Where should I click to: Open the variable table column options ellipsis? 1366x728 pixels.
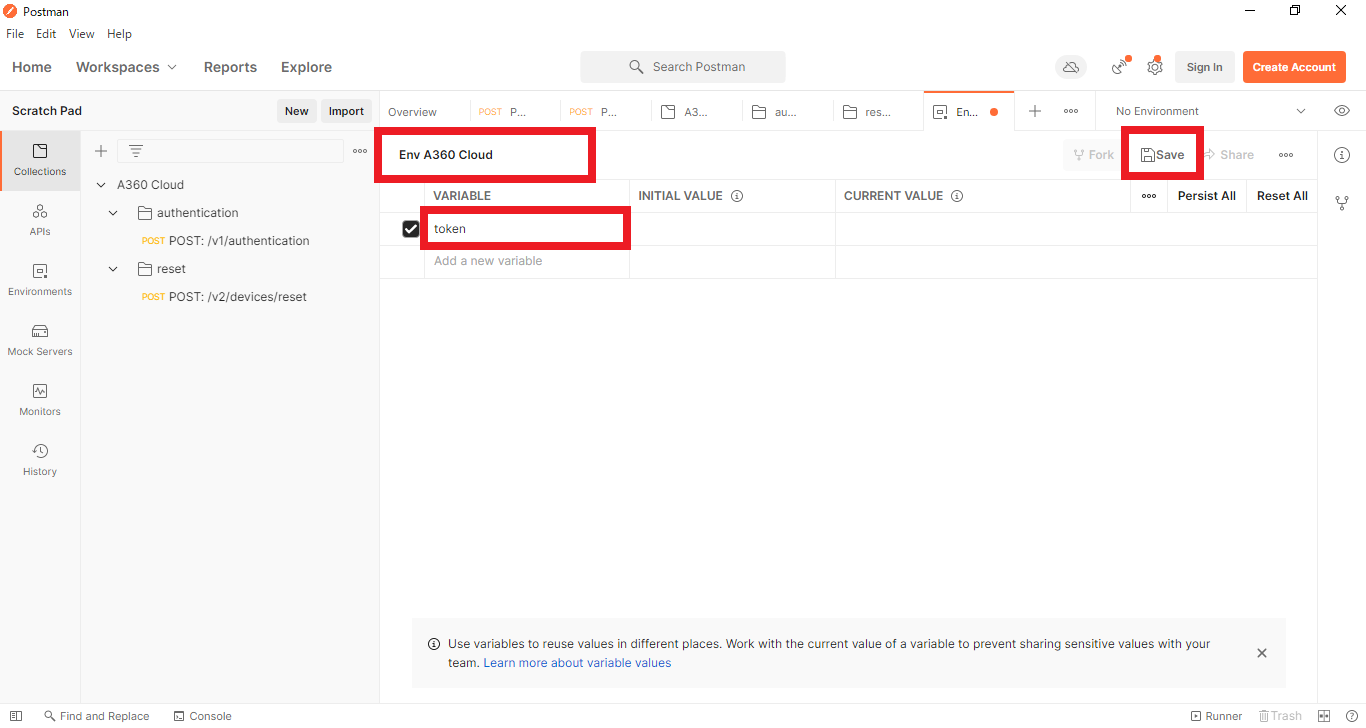tap(1149, 196)
